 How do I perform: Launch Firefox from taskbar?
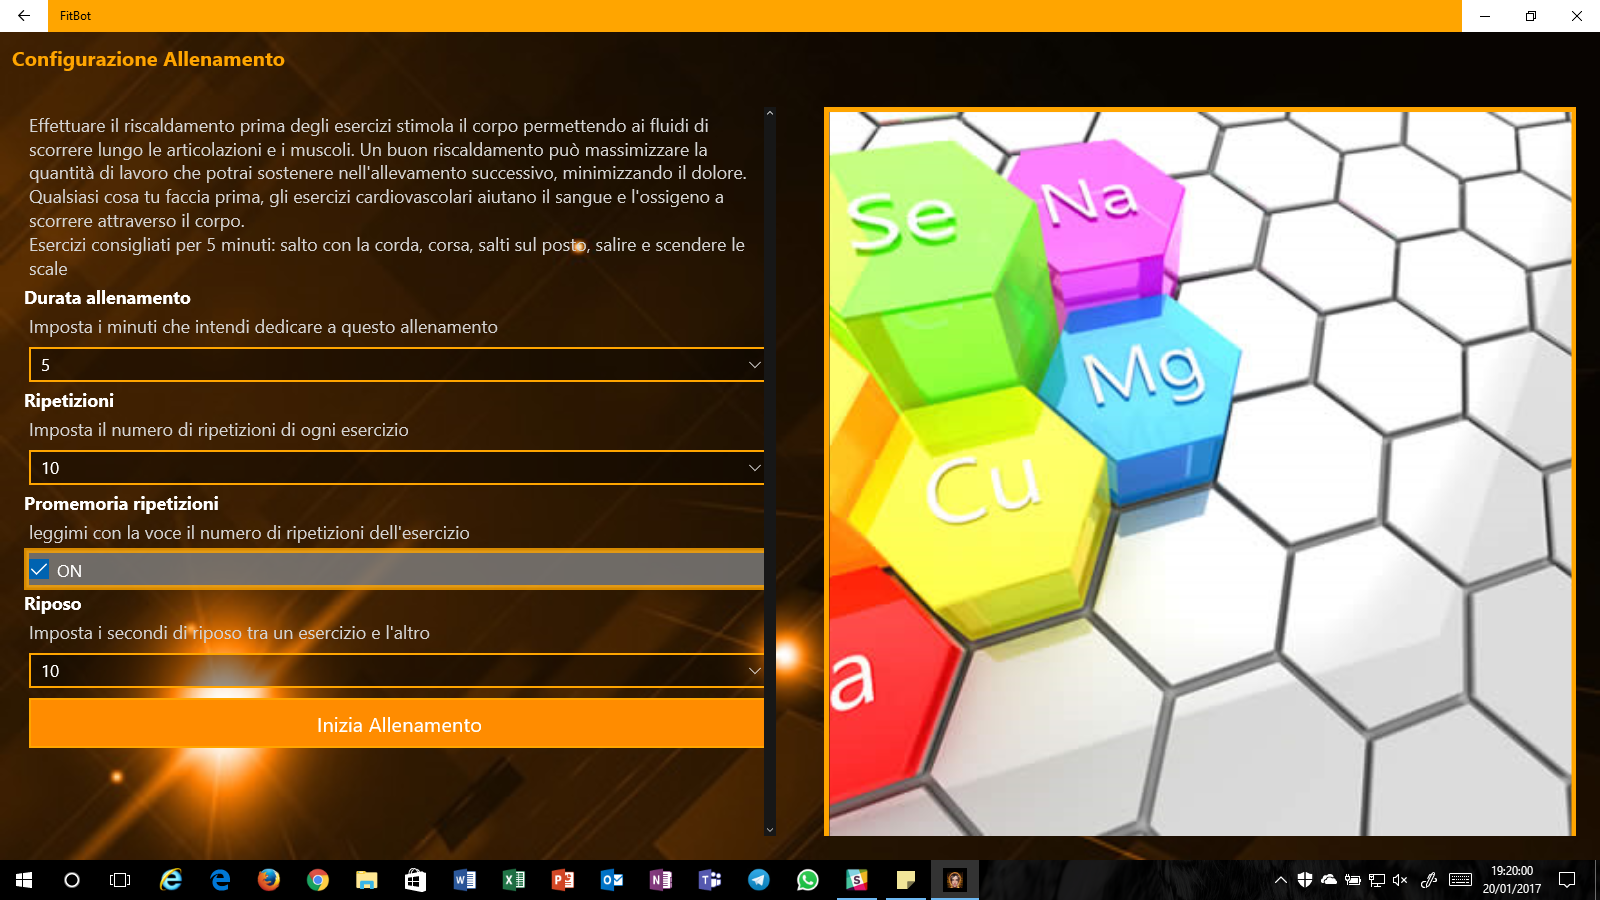269,880
